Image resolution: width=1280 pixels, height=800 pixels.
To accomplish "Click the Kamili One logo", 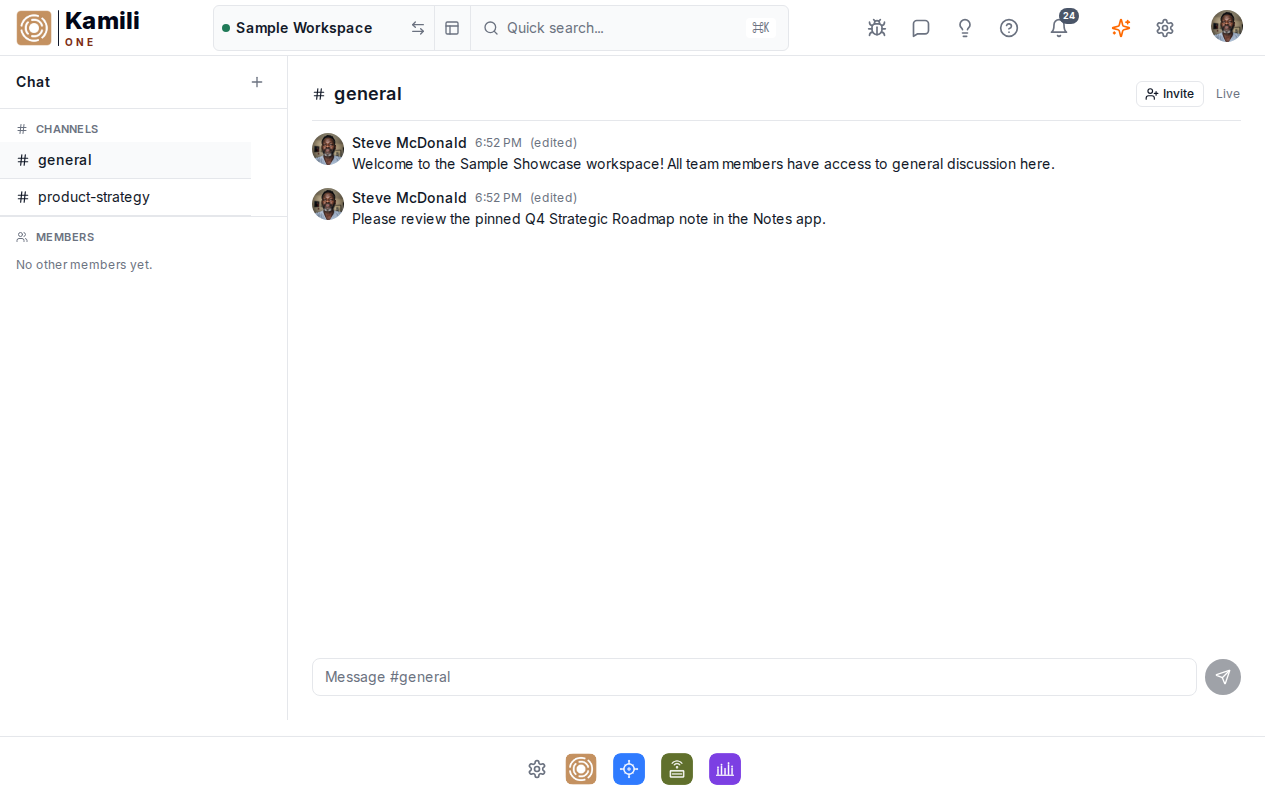I will [78, 28].
